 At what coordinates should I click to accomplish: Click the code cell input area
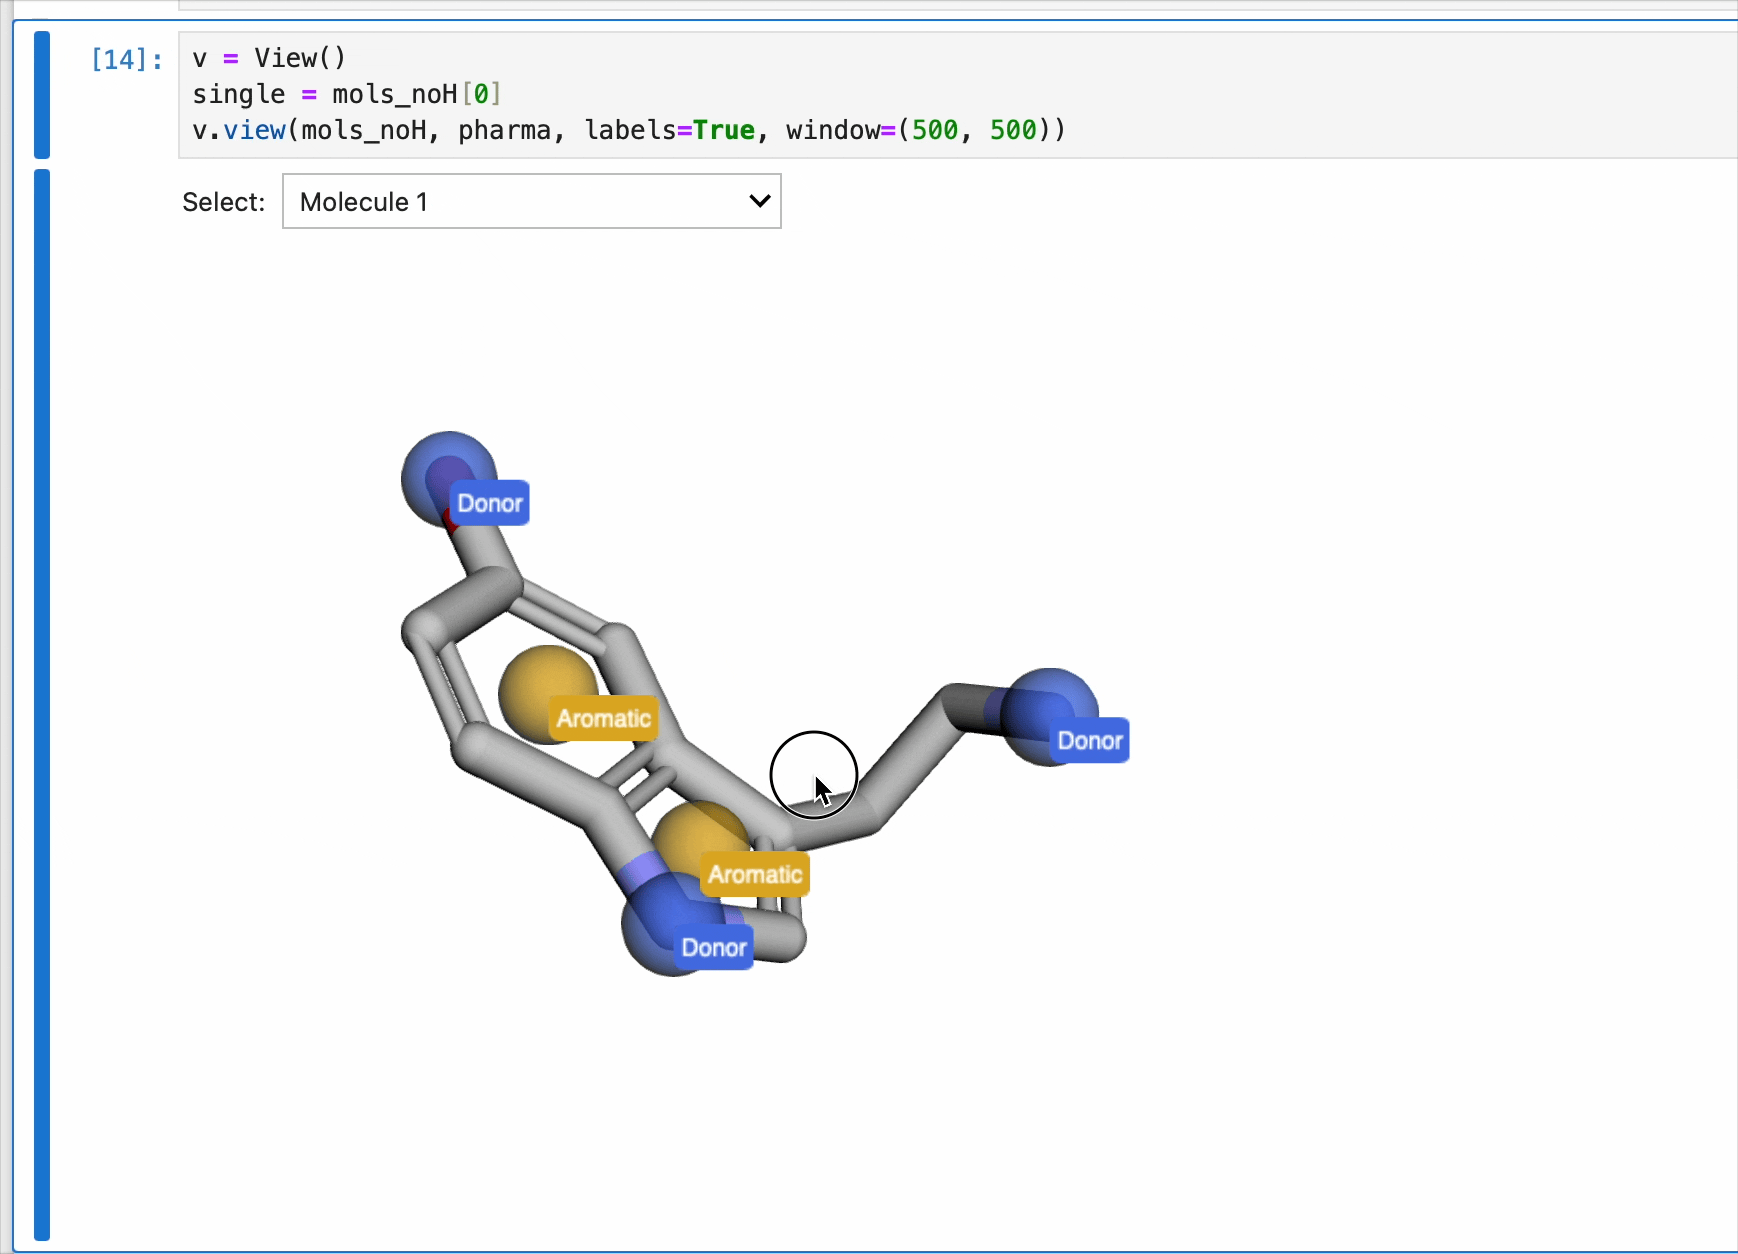click(958, 94)
